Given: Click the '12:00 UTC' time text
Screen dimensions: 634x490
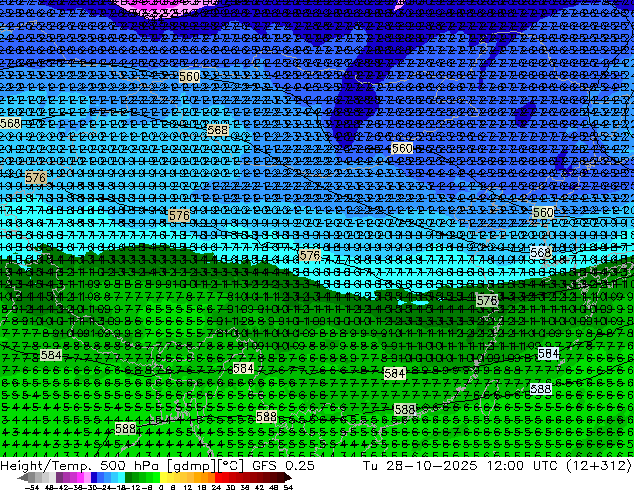Looking at the screenshot, I should (x=523, y=465).
